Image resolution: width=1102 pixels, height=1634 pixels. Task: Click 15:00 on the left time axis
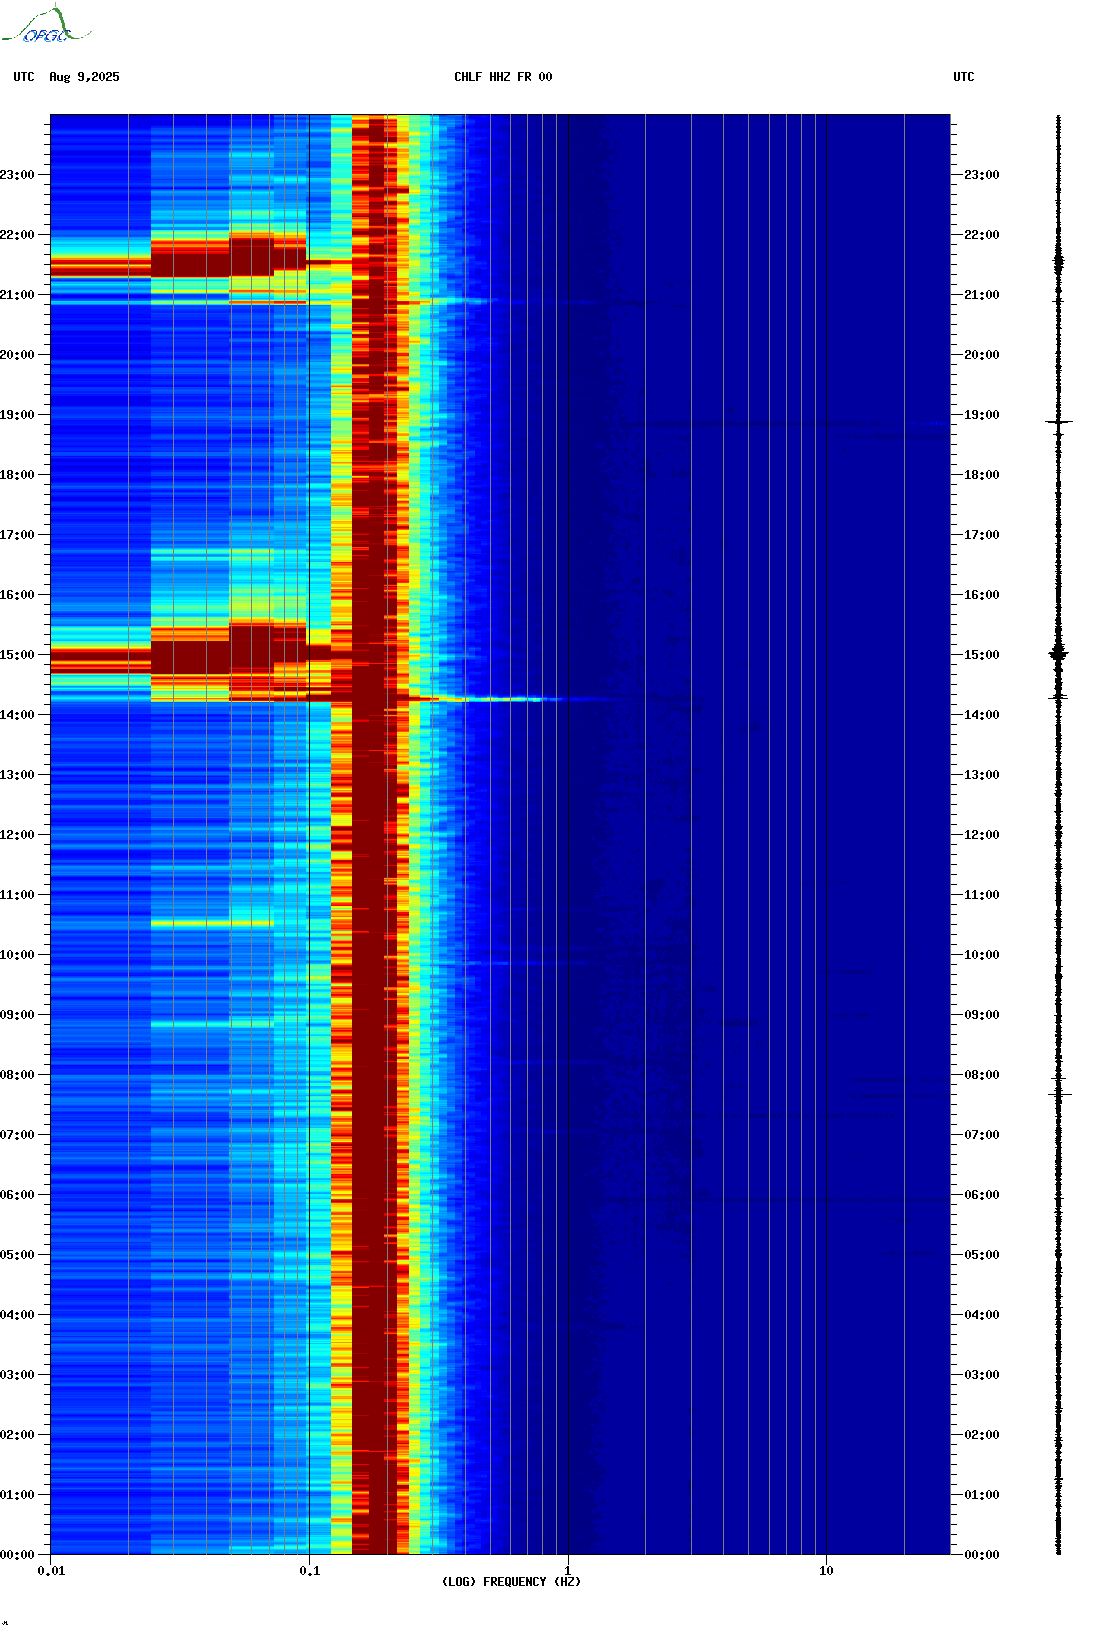(17, 655)
